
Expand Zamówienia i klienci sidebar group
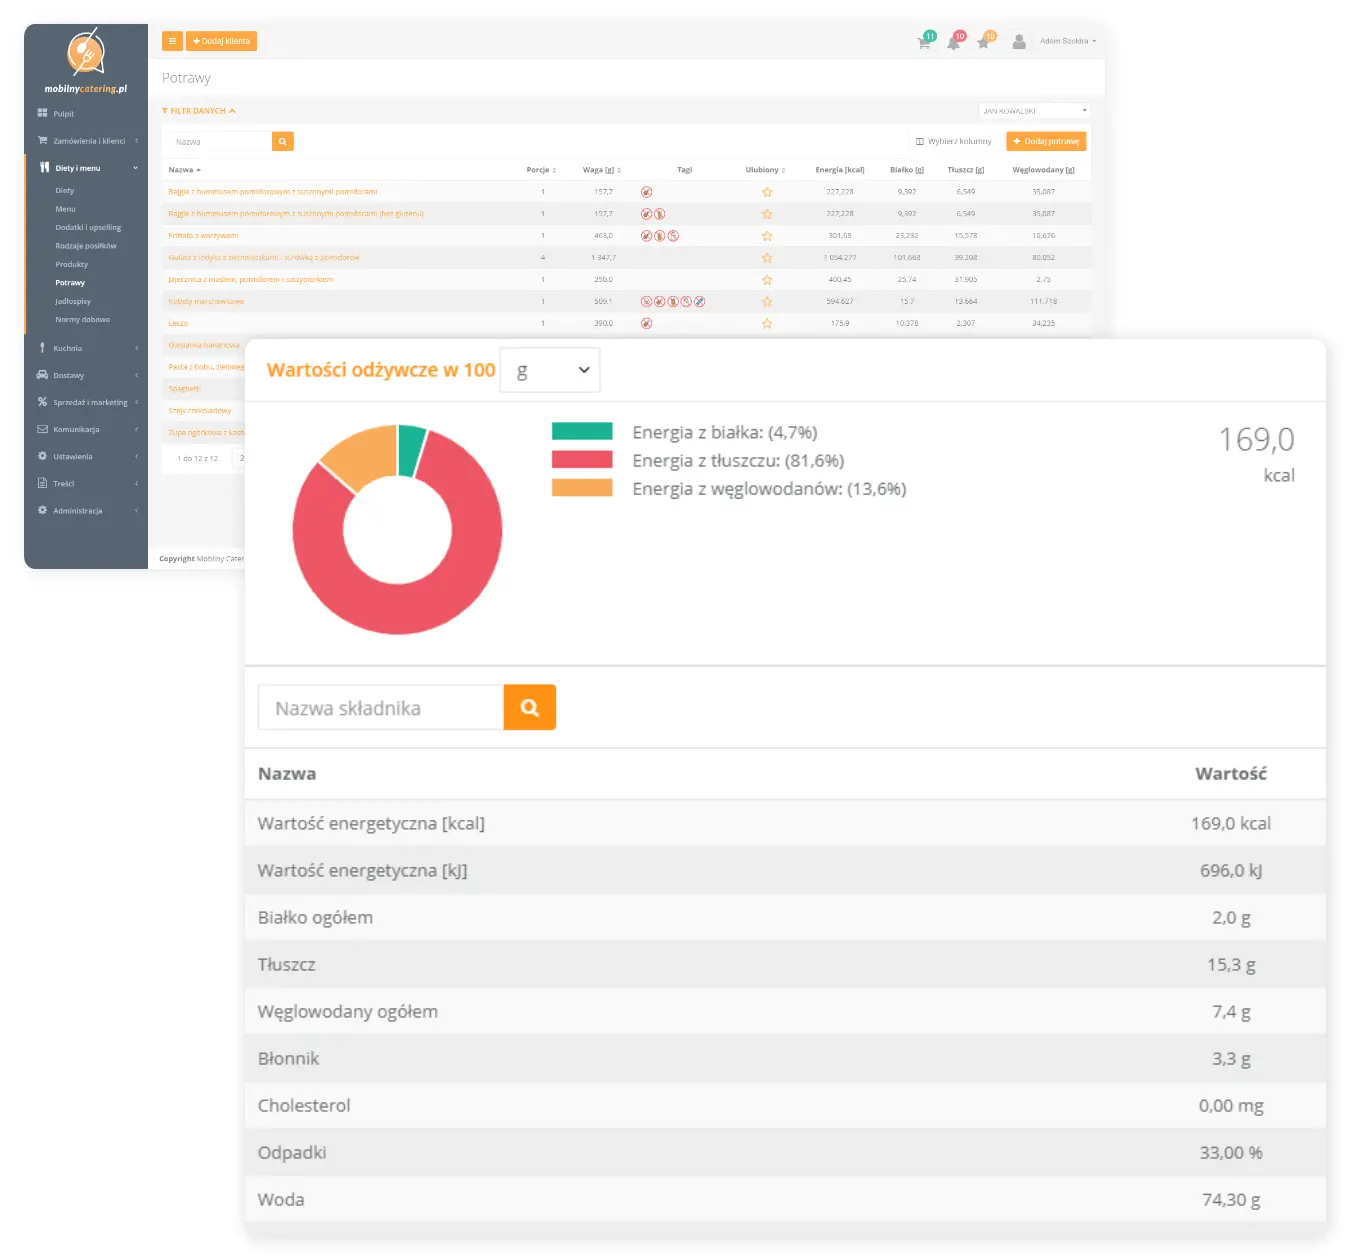point(86,141)
